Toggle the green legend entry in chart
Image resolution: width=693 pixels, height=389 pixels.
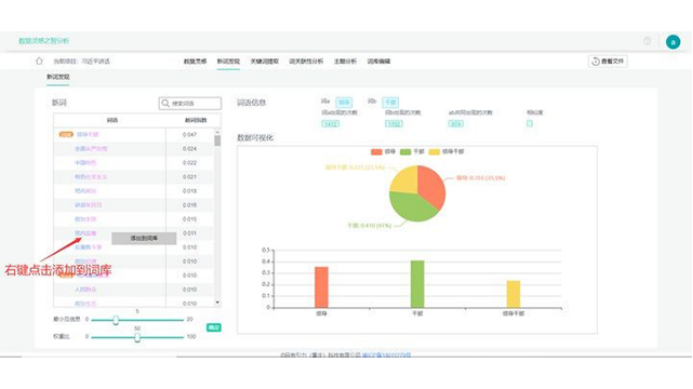pos(405,152)
